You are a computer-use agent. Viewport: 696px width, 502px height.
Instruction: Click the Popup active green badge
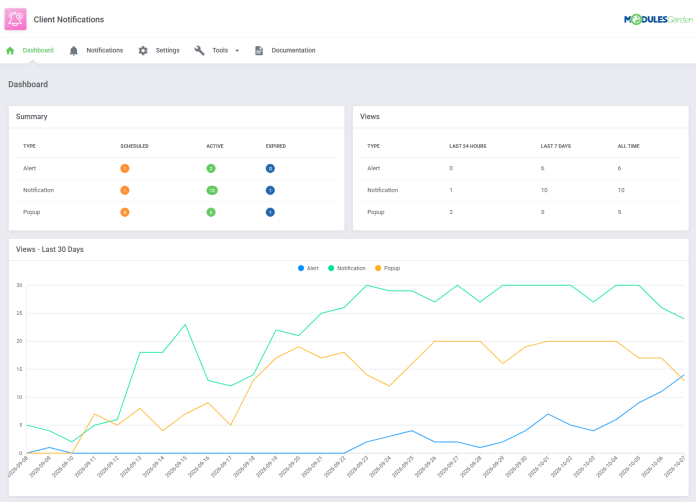pos(211,212)
